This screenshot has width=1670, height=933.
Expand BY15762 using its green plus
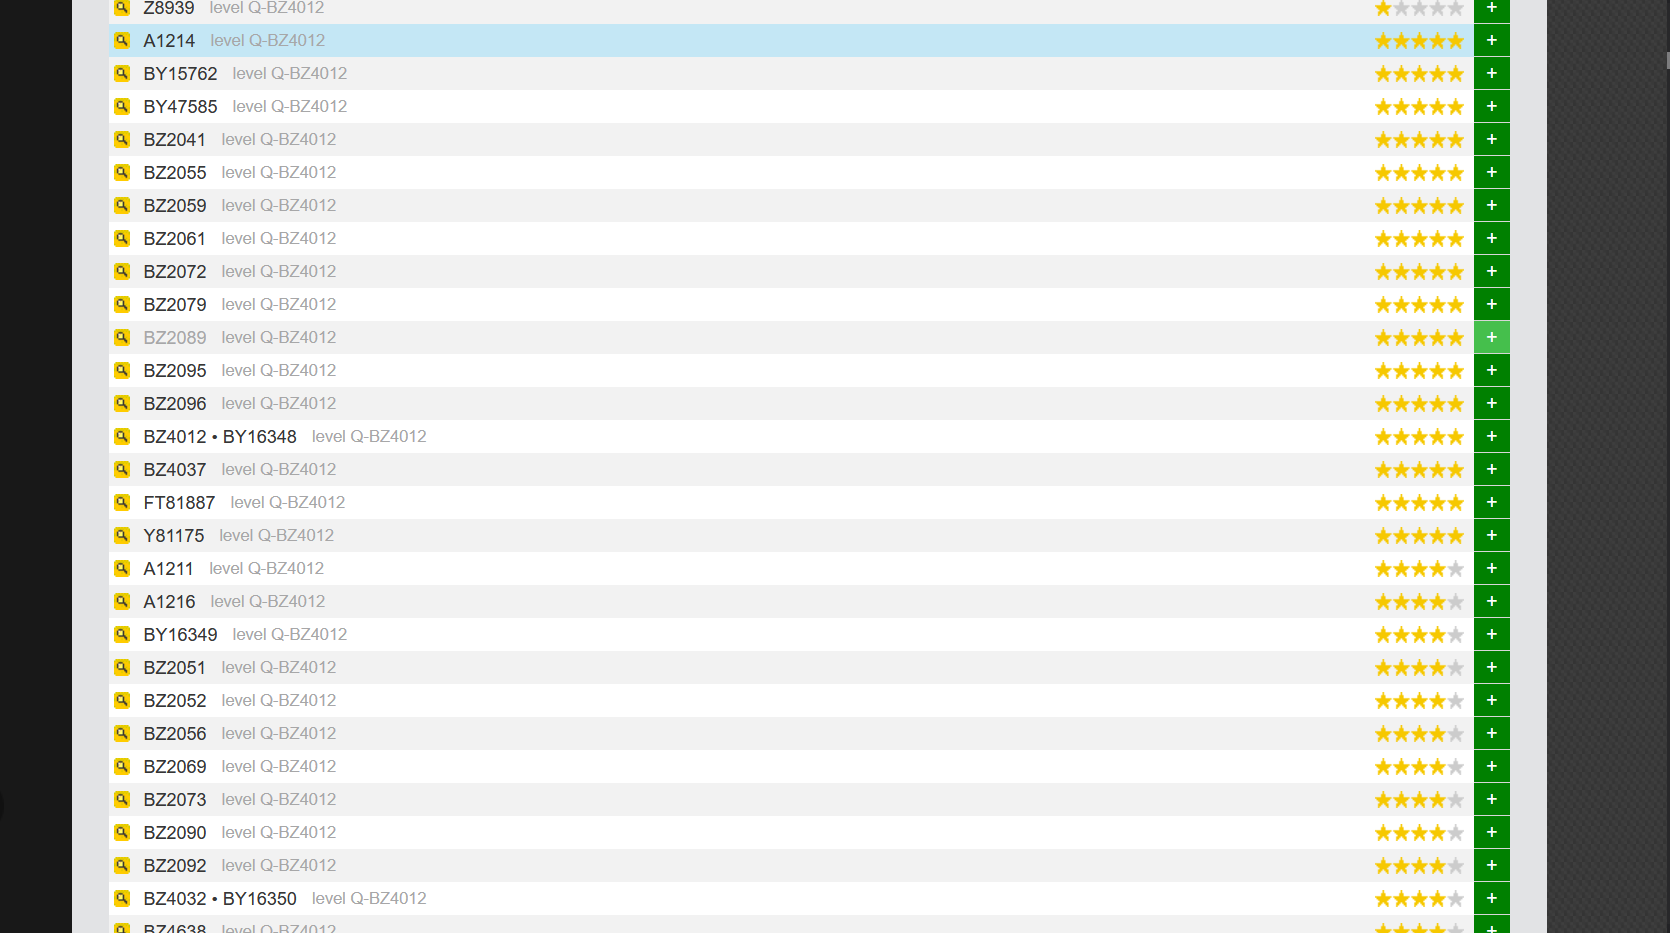point(1491,74)
